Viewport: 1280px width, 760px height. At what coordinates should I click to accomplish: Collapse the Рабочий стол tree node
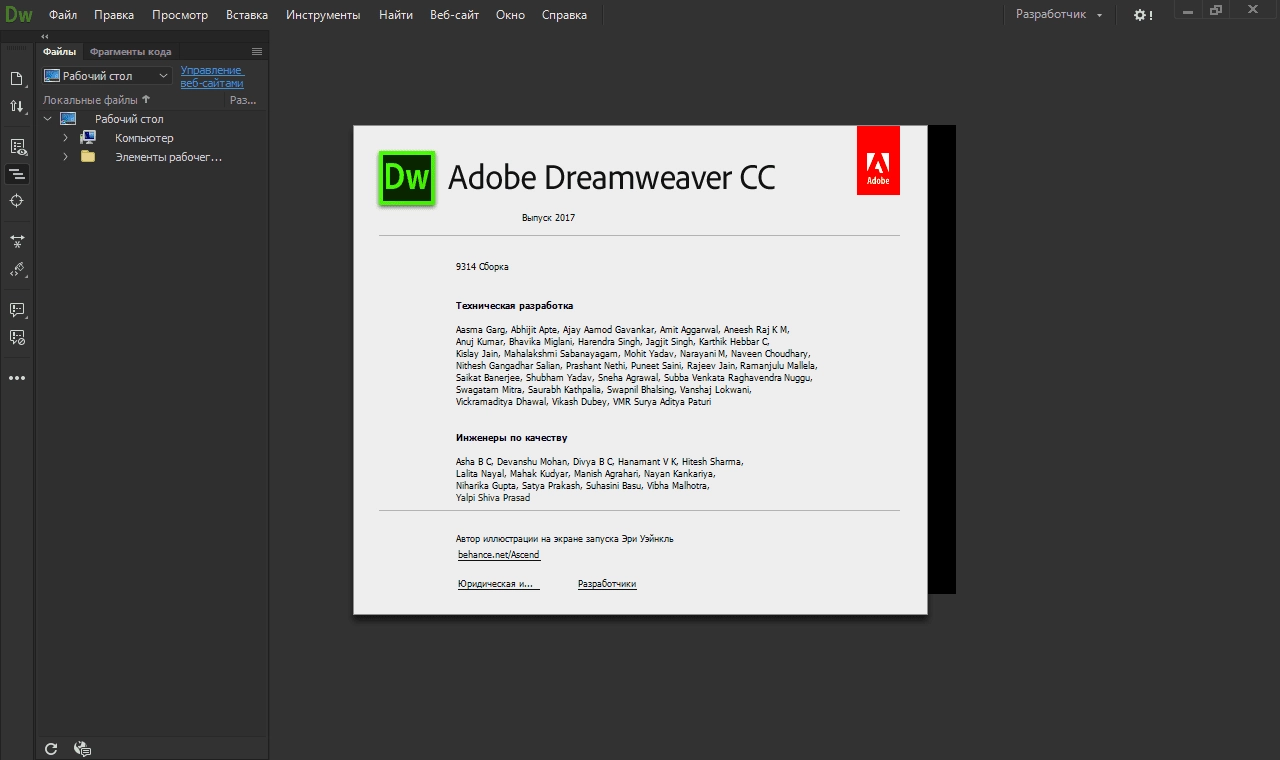tap(47, 119)
